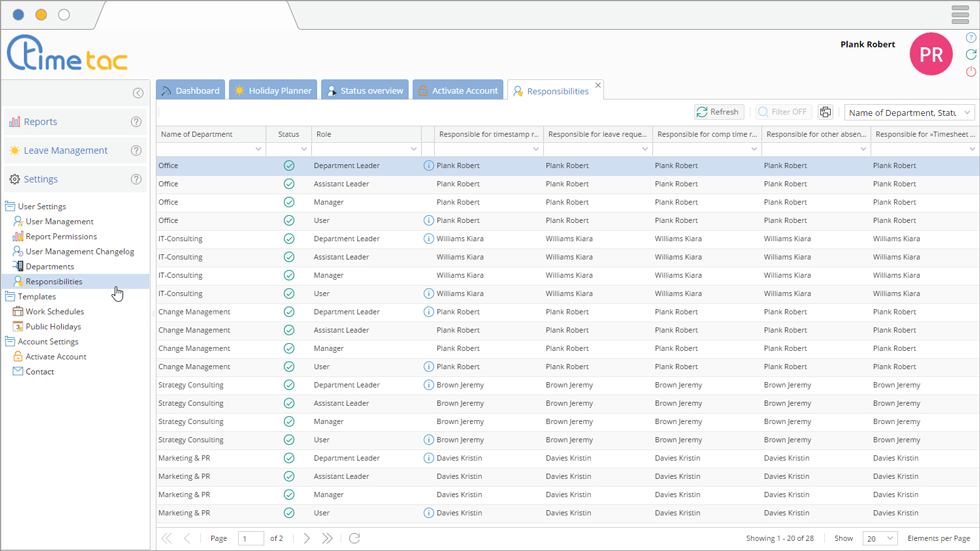
Task: Click the red power/logout icon
Action: [970, 72]
